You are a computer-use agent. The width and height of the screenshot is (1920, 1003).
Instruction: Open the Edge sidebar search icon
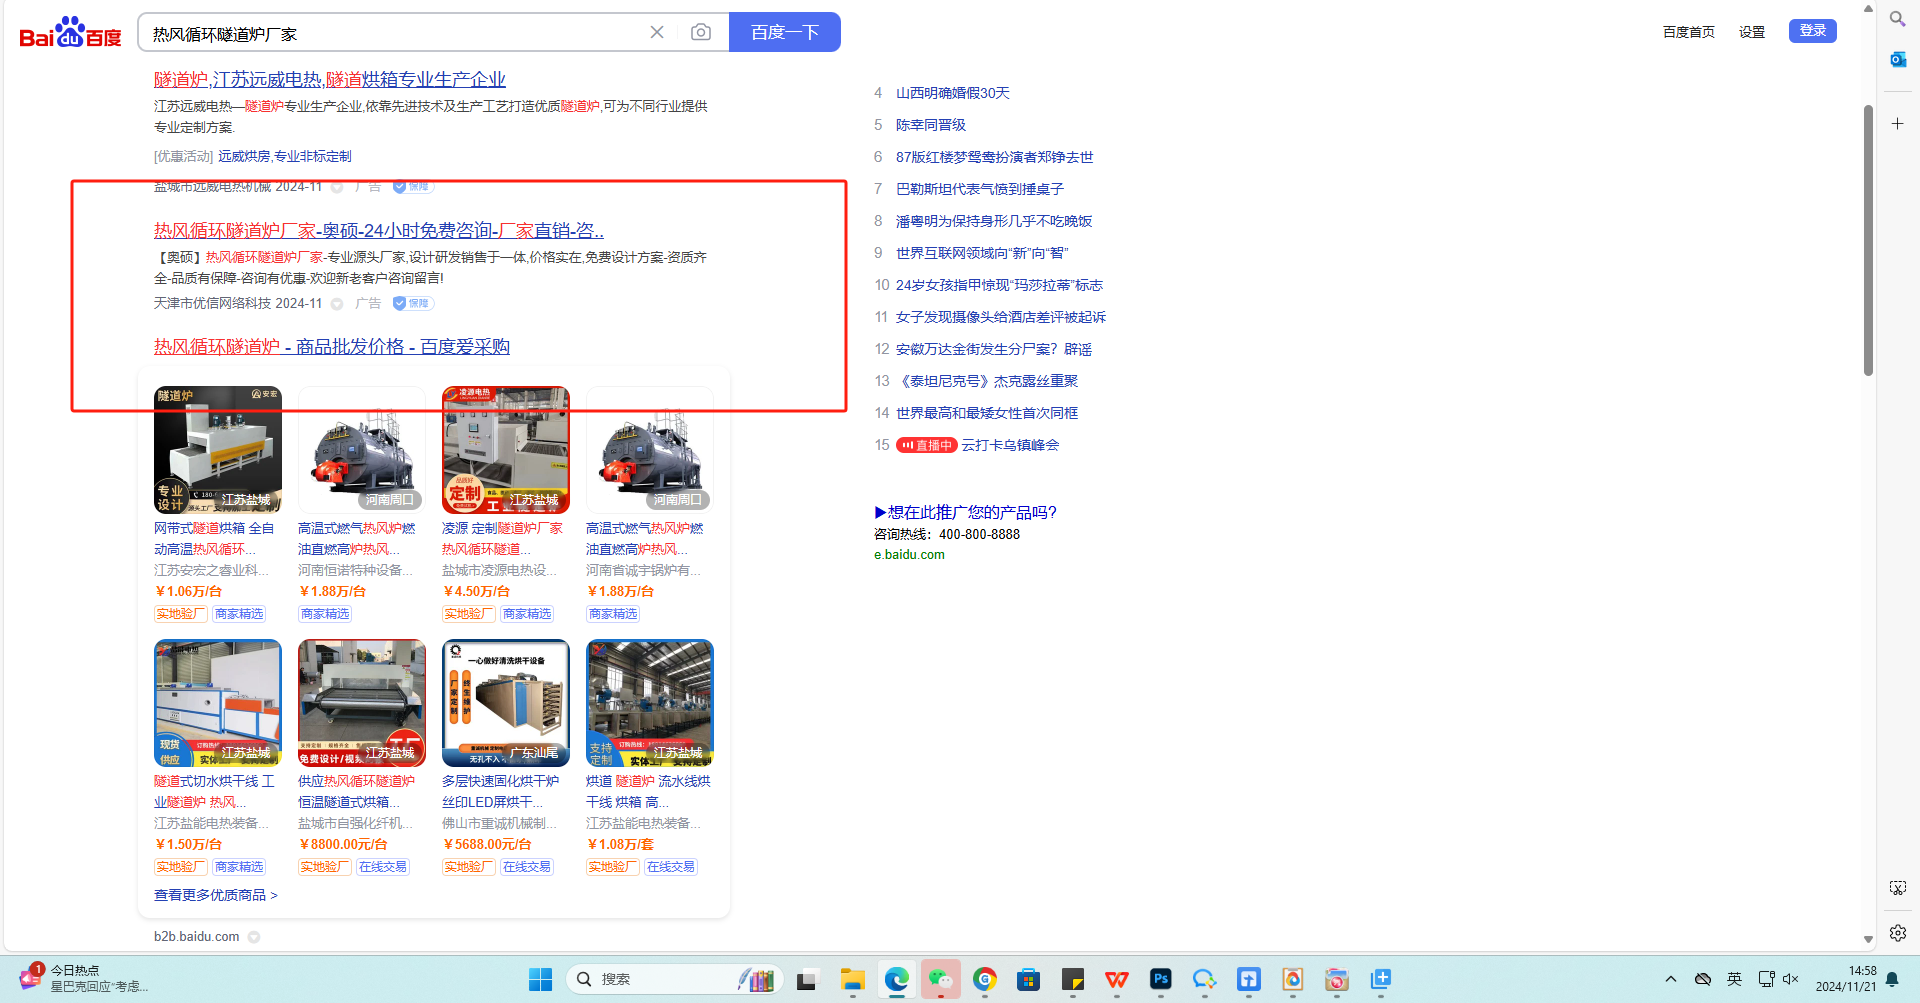1897,19
